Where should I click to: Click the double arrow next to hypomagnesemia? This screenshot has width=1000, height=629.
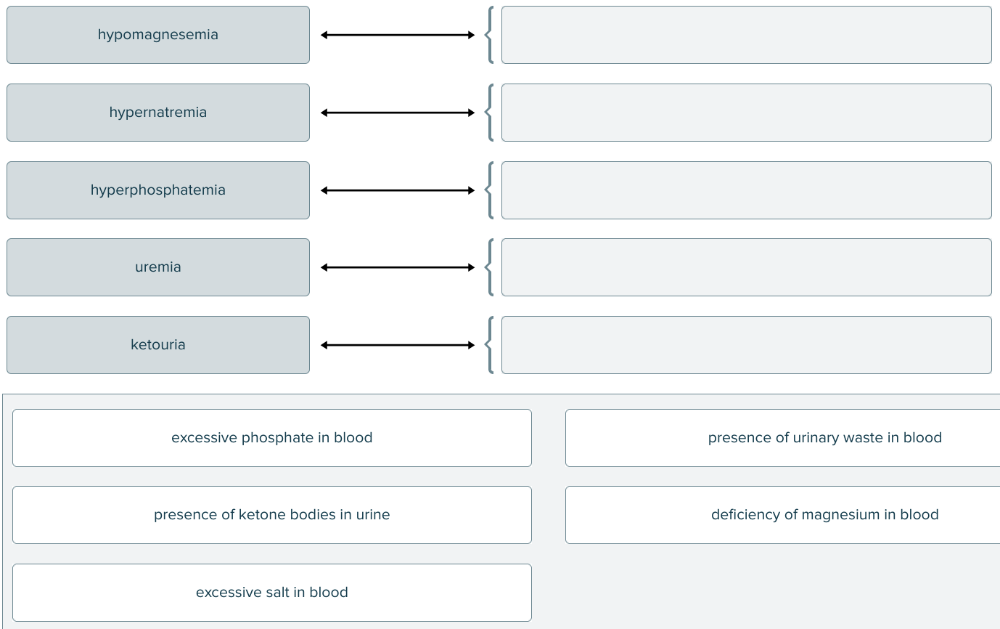(398, 35)
